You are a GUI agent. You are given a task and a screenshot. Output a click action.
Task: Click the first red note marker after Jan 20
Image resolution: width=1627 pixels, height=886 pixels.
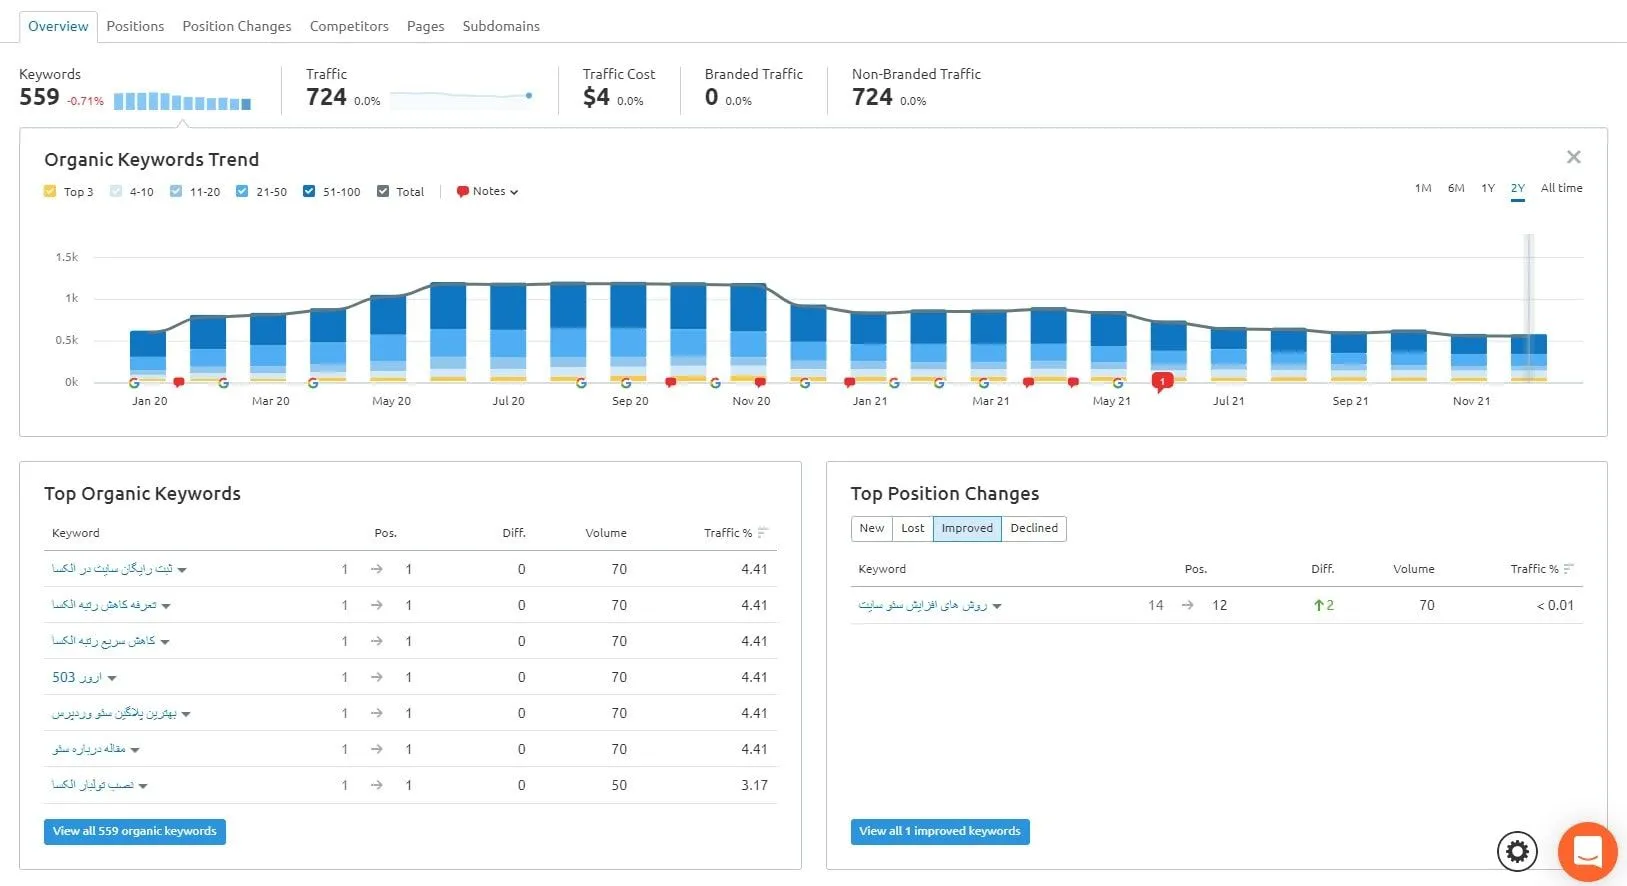(x=179, y=383)
